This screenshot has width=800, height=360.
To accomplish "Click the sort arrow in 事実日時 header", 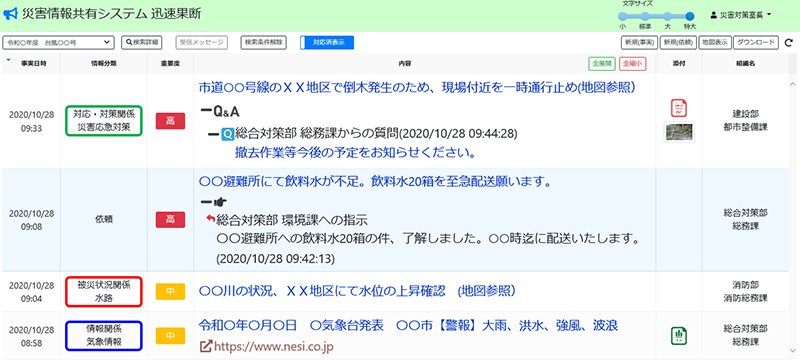I will [x=8, y=60].
